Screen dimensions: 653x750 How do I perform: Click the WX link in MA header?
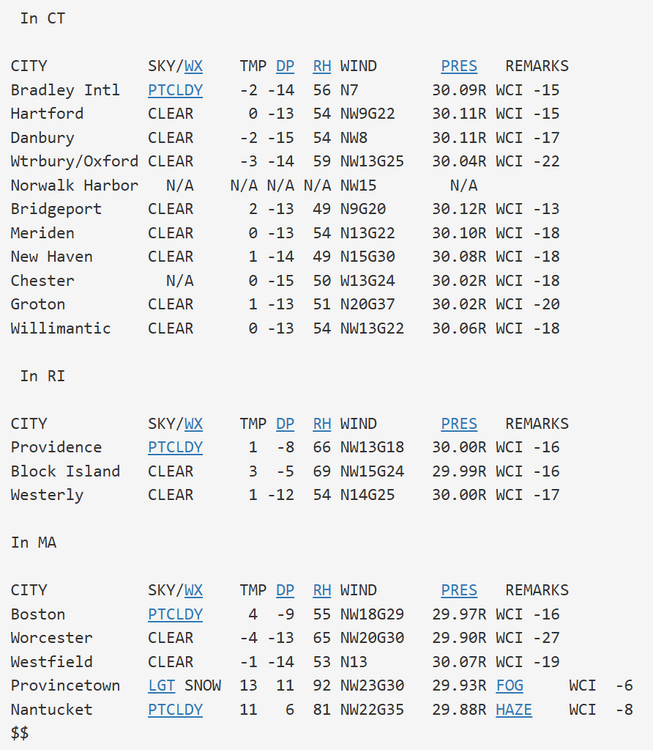(193, 590)
